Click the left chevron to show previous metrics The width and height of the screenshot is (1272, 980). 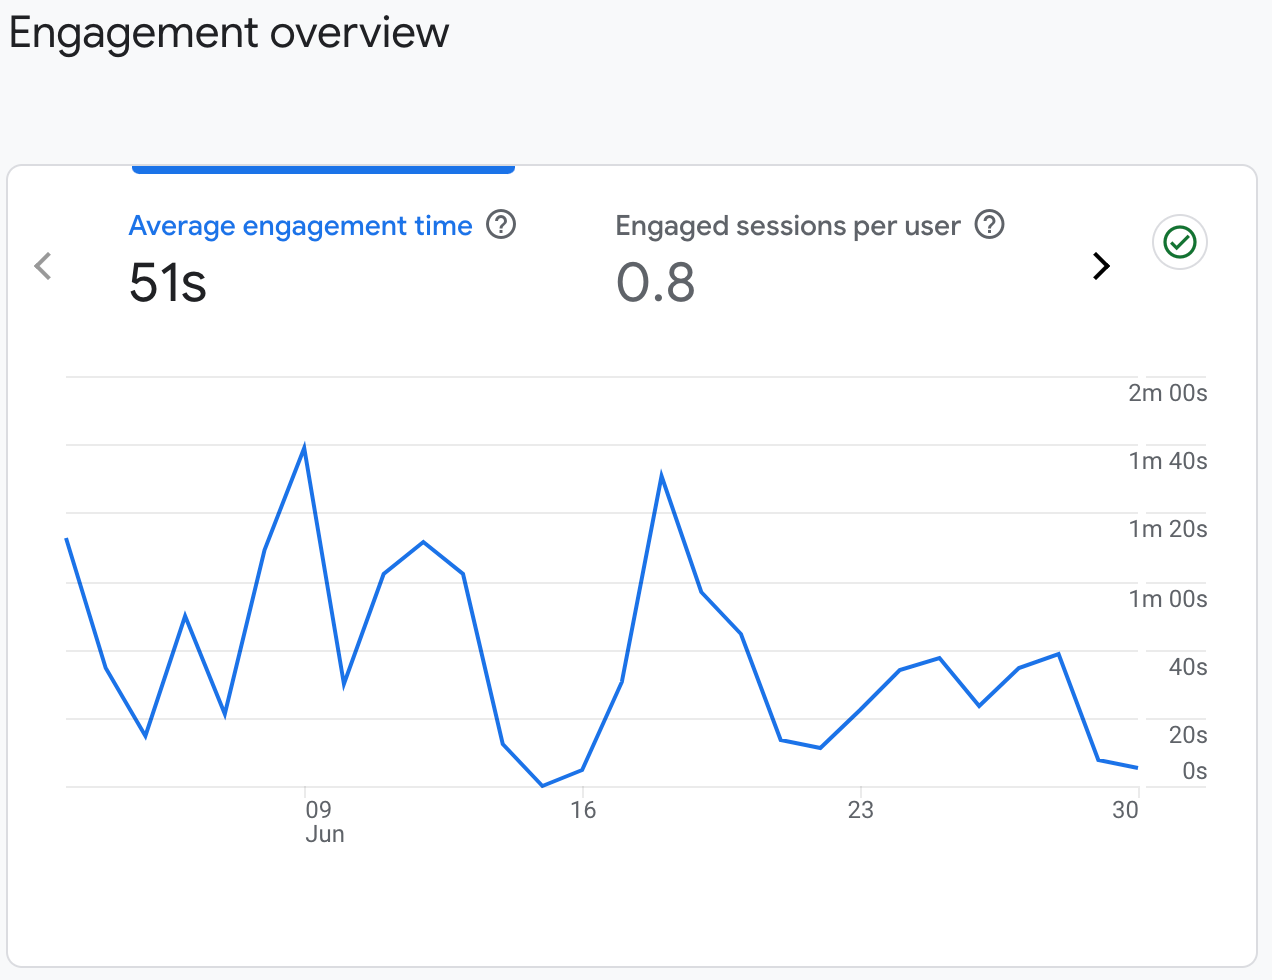pyautogui.click(x=43, y=266)
